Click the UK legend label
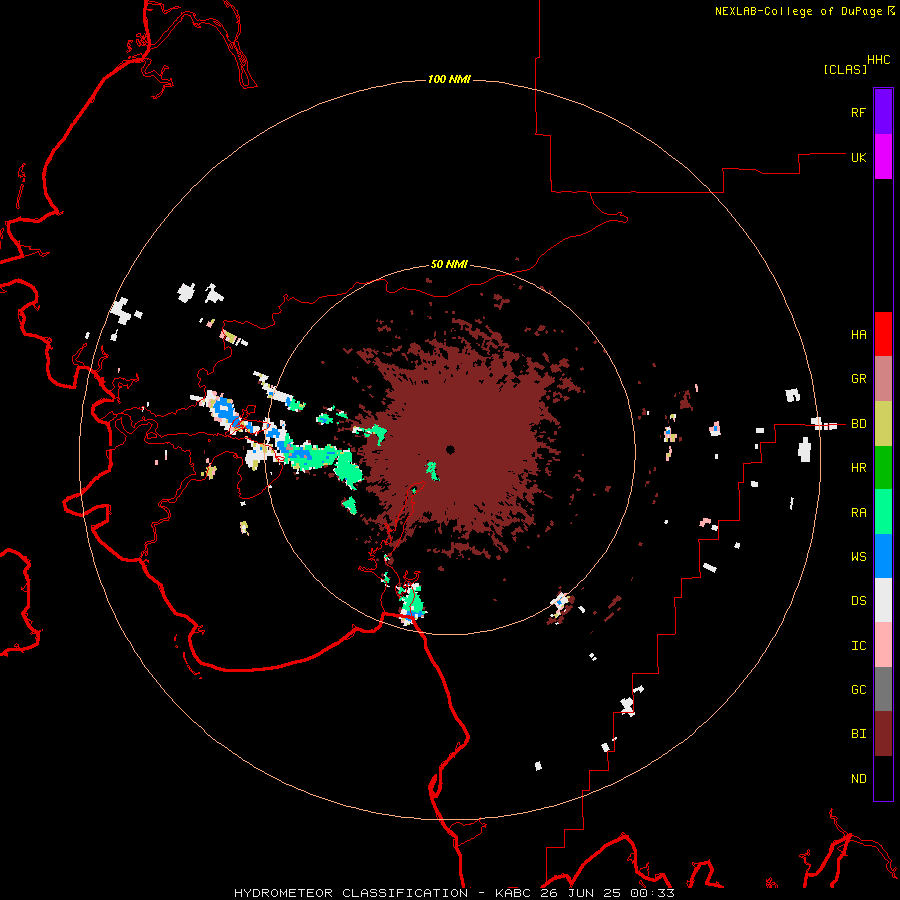Screen dimensions: 900x900 pos(858,157)
